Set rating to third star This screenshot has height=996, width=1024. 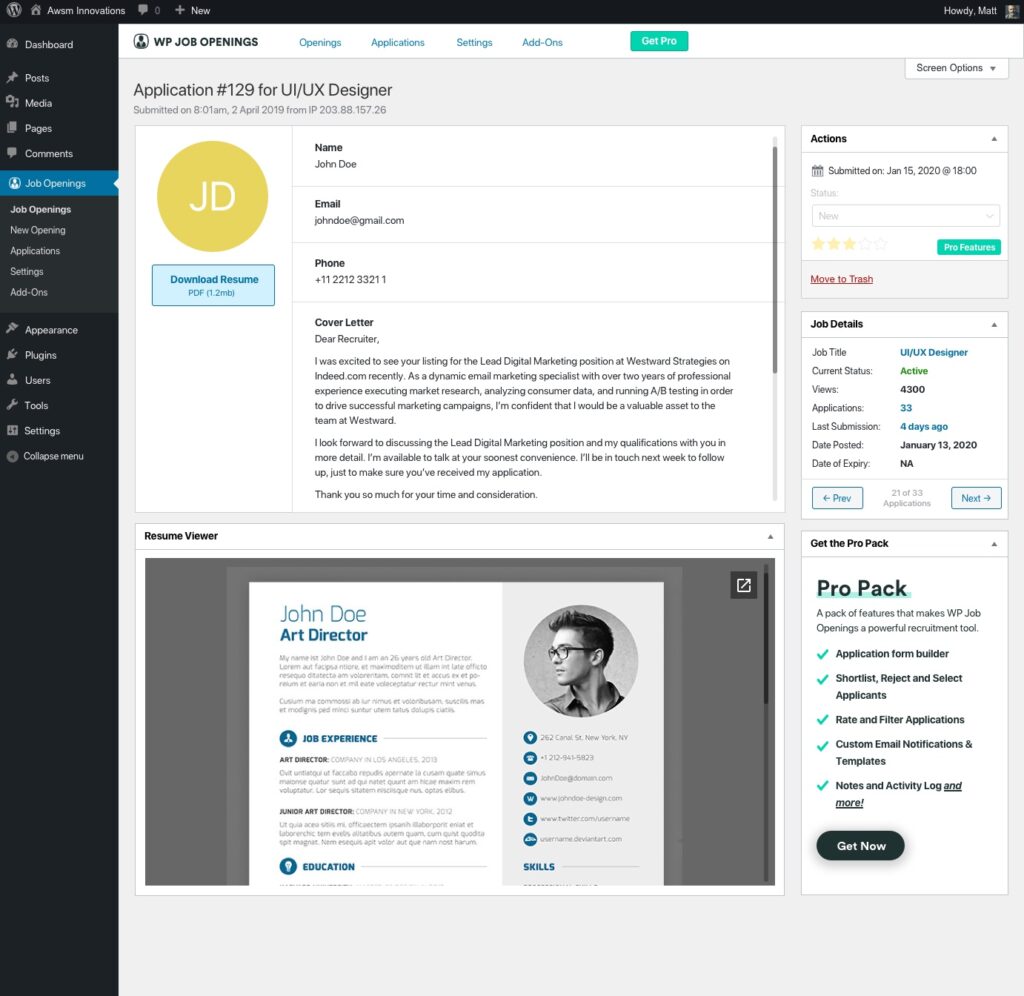(849, 244)
